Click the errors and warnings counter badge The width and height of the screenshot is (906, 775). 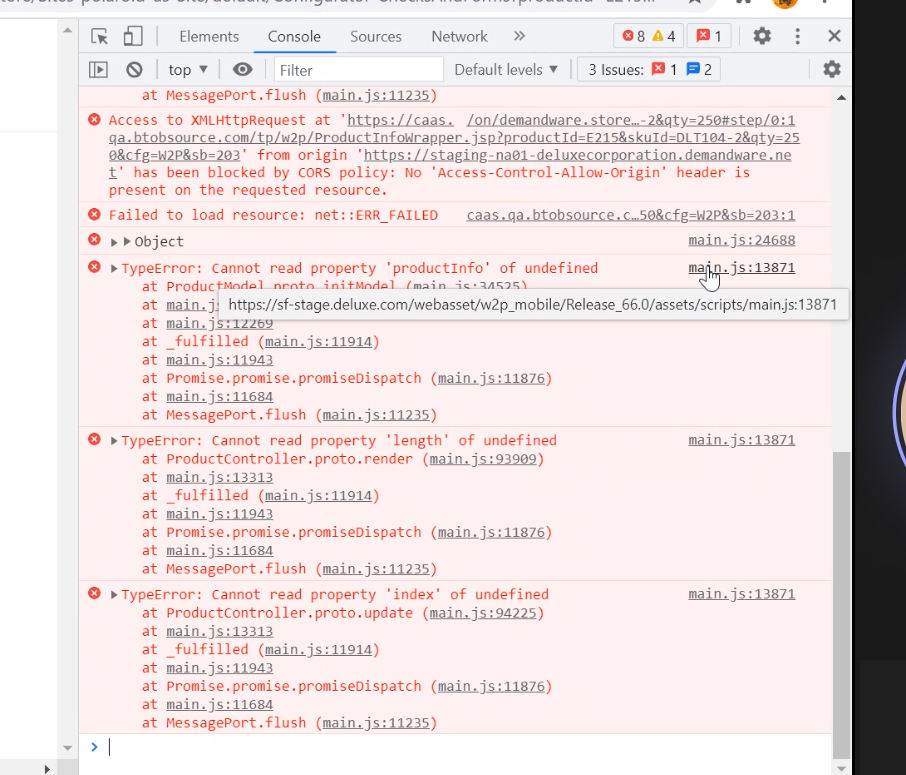[648, 36]
